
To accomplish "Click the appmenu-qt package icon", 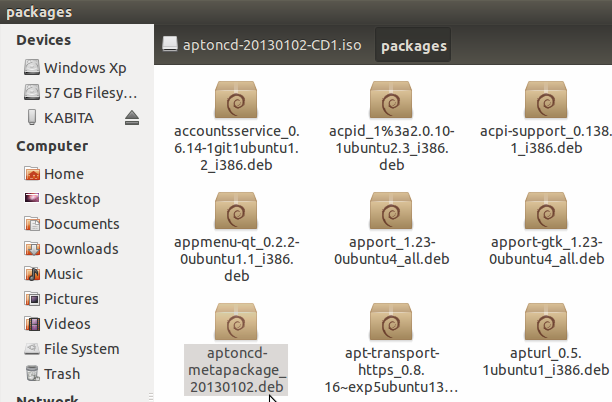I will tap(236, 212).
